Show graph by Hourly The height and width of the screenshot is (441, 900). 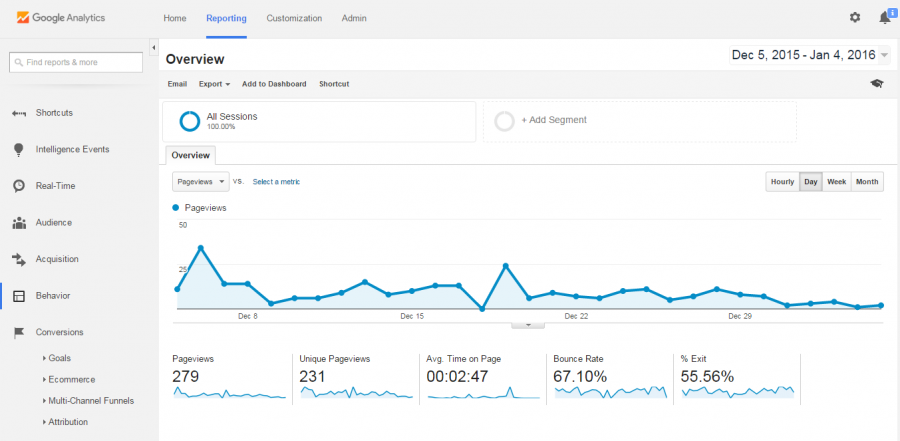pos(782,181)
